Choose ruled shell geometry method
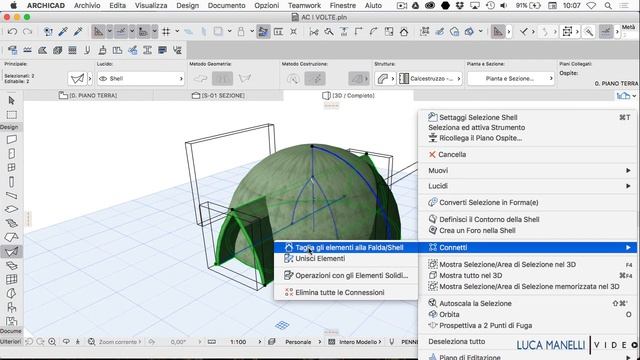 (x=245, y=78)
